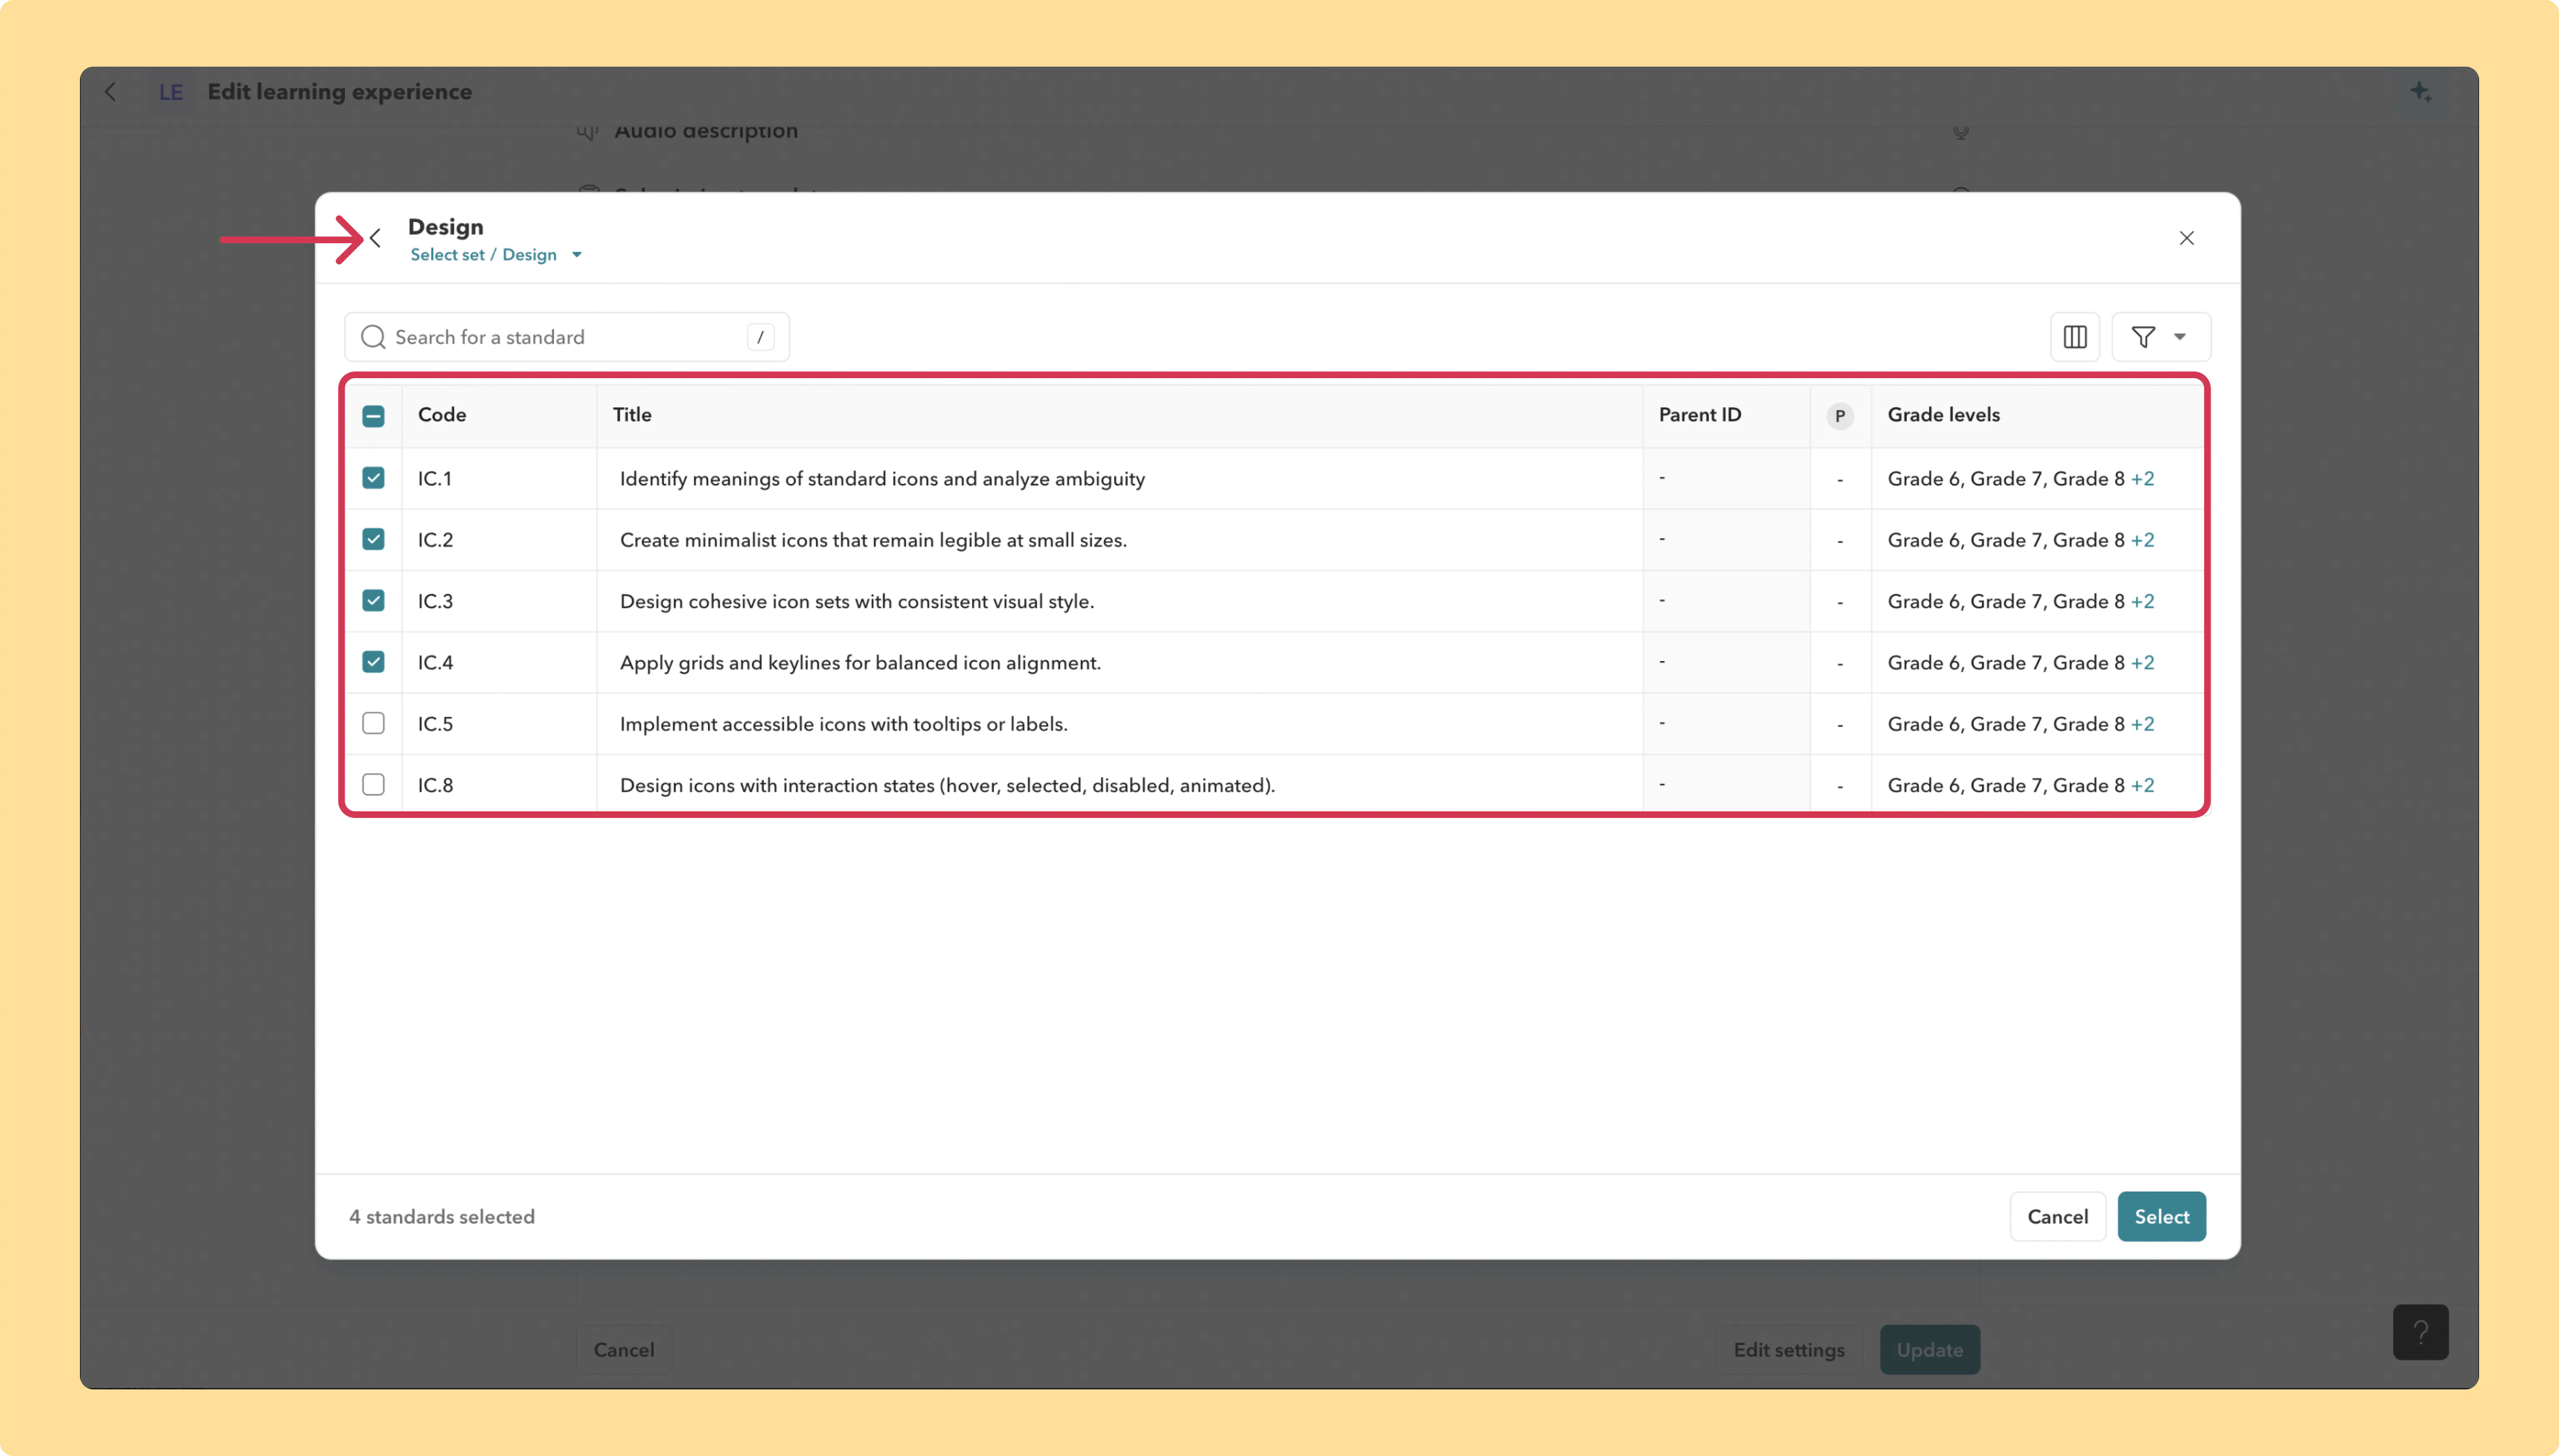Expand +2 grade levels for IC.8
This screenshot has width=2559, height=1456.
pos(2142,785)
